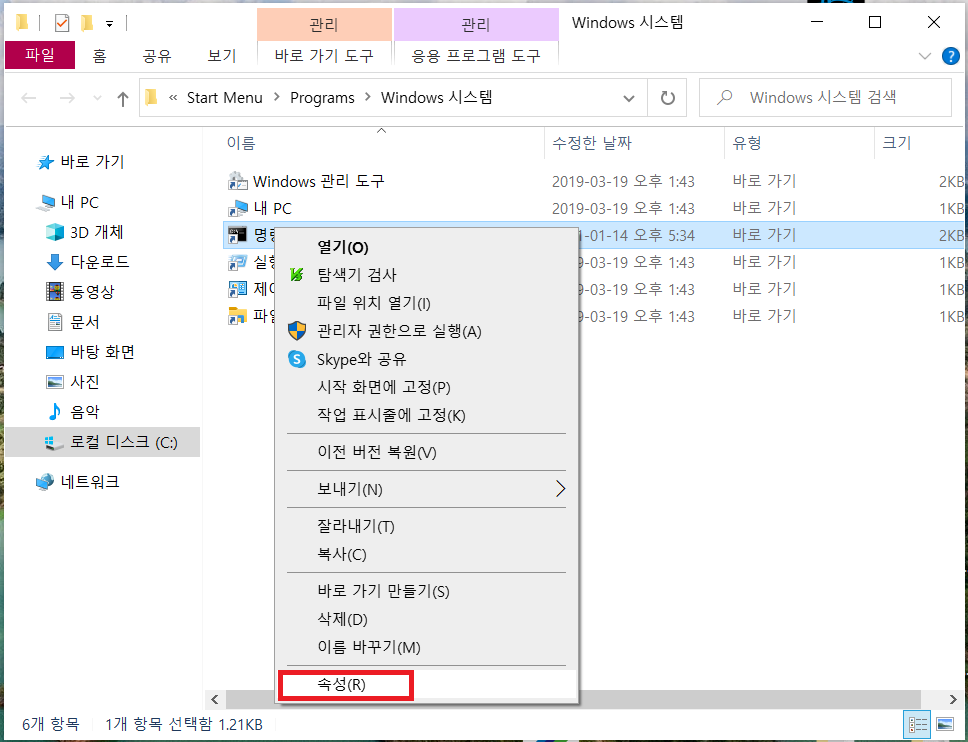Image resolution: width=968 pixels, height=742 pixels.
Task: Open the 공유 ribbon tab
Action: [157, 56]
